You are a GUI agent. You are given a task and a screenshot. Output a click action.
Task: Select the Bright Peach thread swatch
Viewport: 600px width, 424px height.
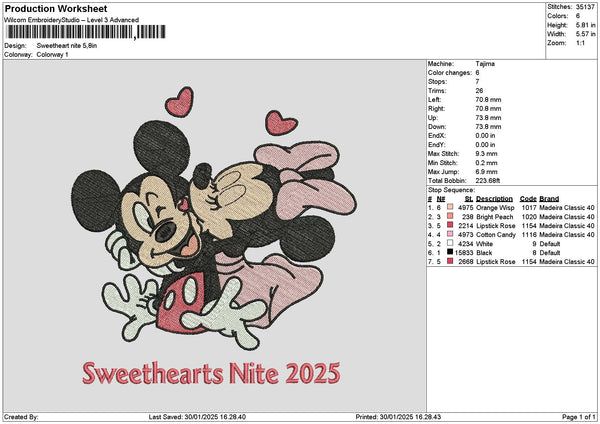point(451,216)
